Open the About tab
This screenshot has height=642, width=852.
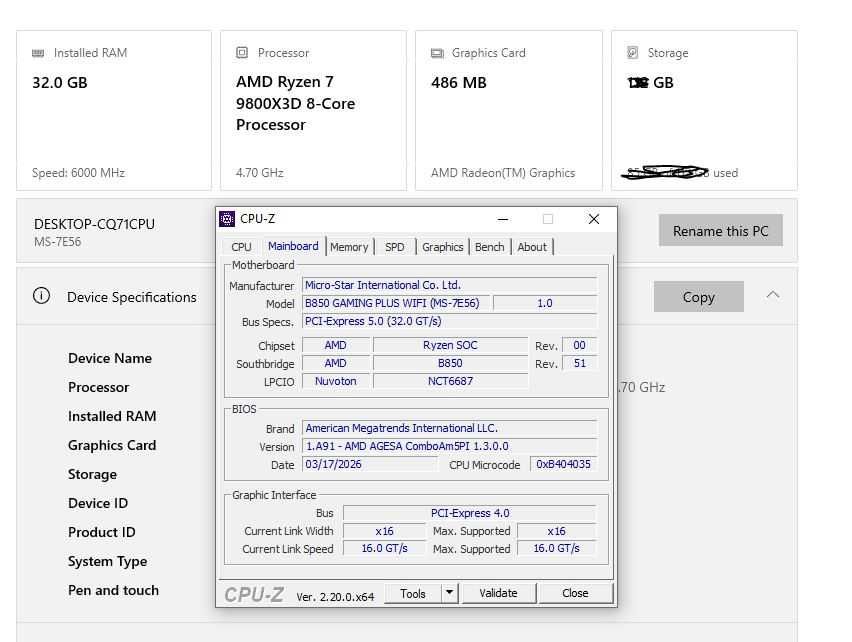coord(532,247)
